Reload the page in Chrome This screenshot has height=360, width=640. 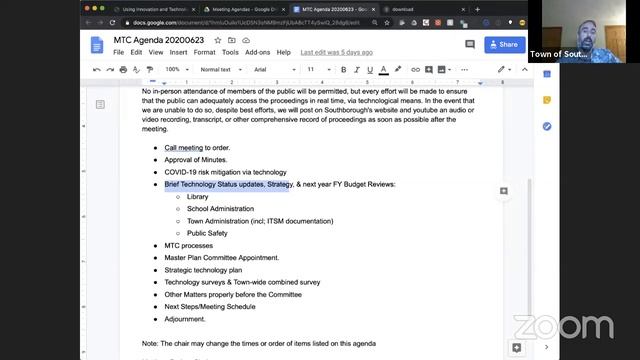(x=113, y=23)
